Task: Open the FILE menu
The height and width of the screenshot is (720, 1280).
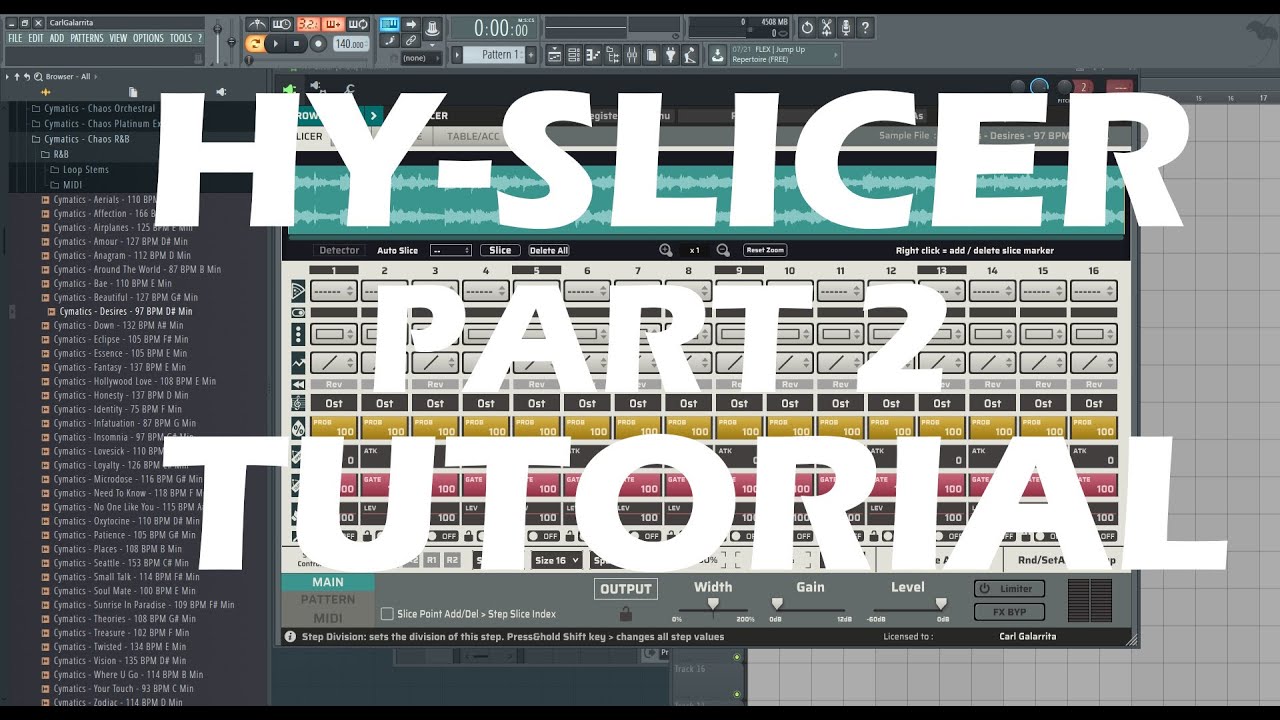Action: point(15,38)
